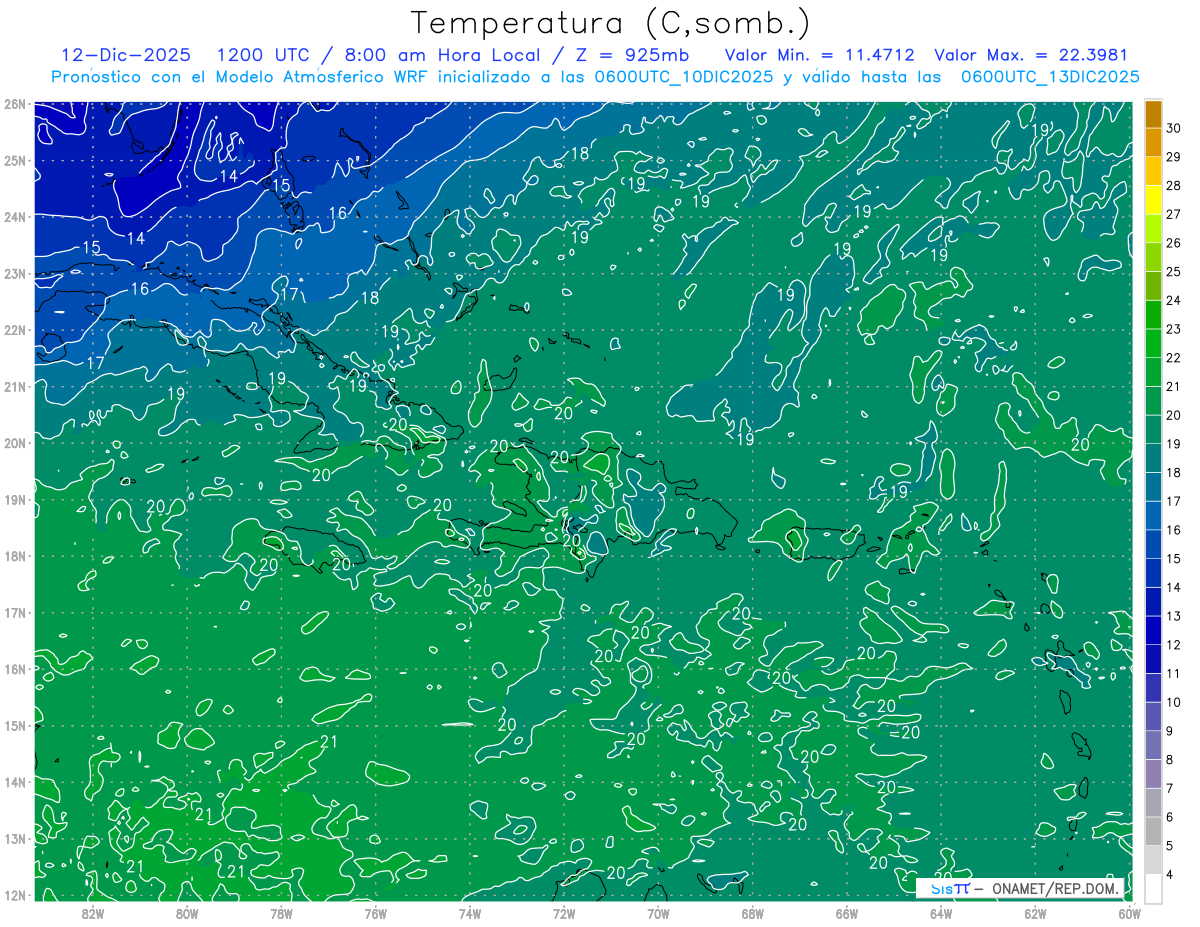Click the 72W longitude axis label

564,913
